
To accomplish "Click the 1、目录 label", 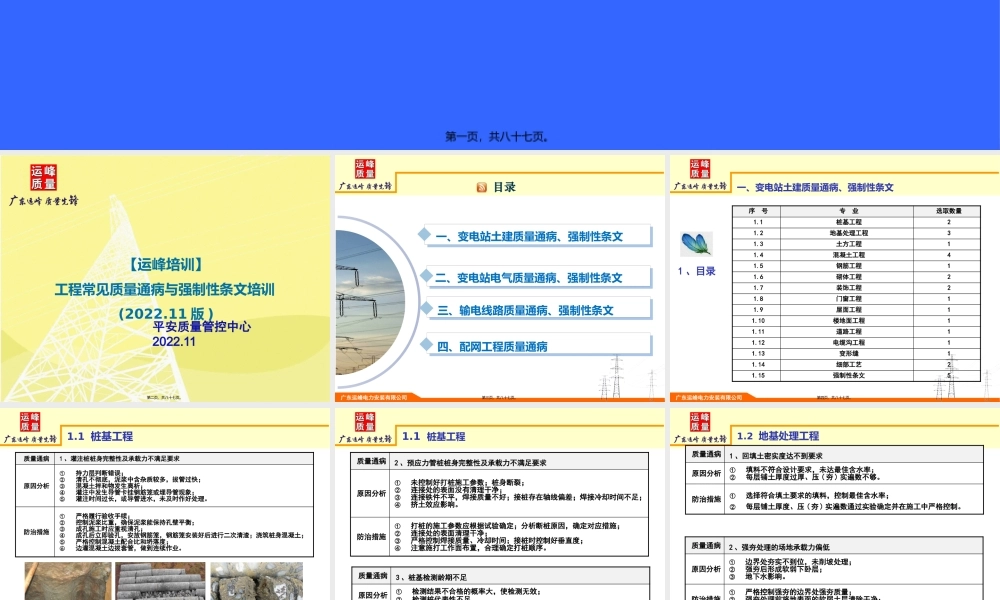I will click(x=697, y=271).
